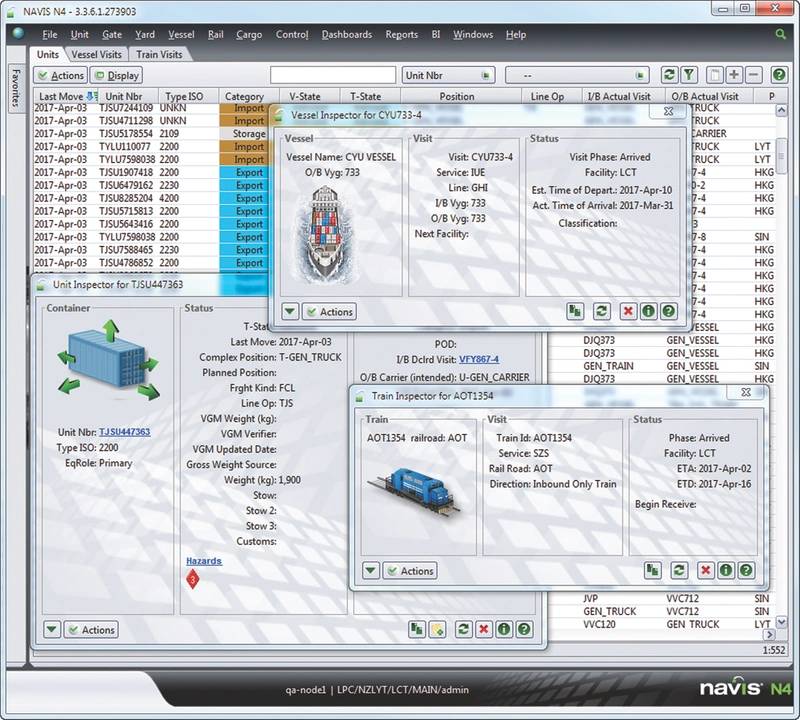Click the refresh icon in the Vessel Inspector

pyautogui.click(x=601, y=311)
